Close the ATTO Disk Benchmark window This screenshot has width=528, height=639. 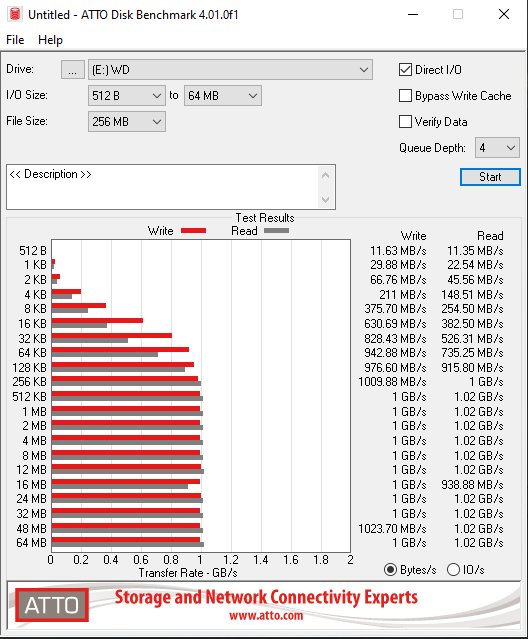click(x=504, y=14)
